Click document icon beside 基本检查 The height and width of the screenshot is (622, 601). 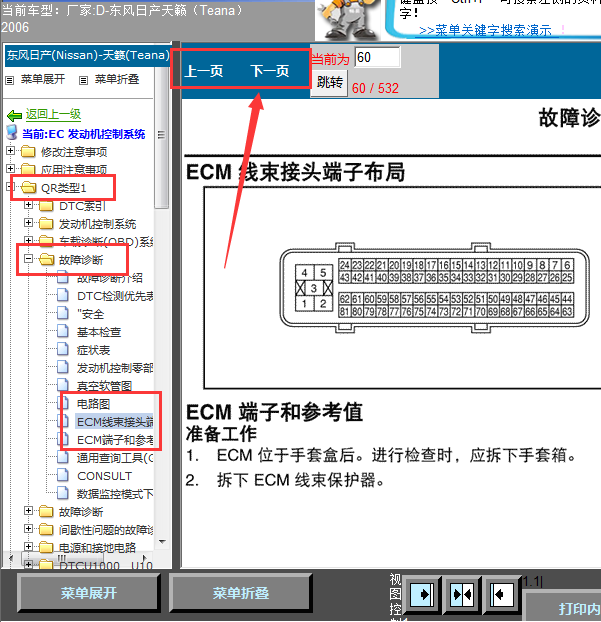click(x=63, y=331)
